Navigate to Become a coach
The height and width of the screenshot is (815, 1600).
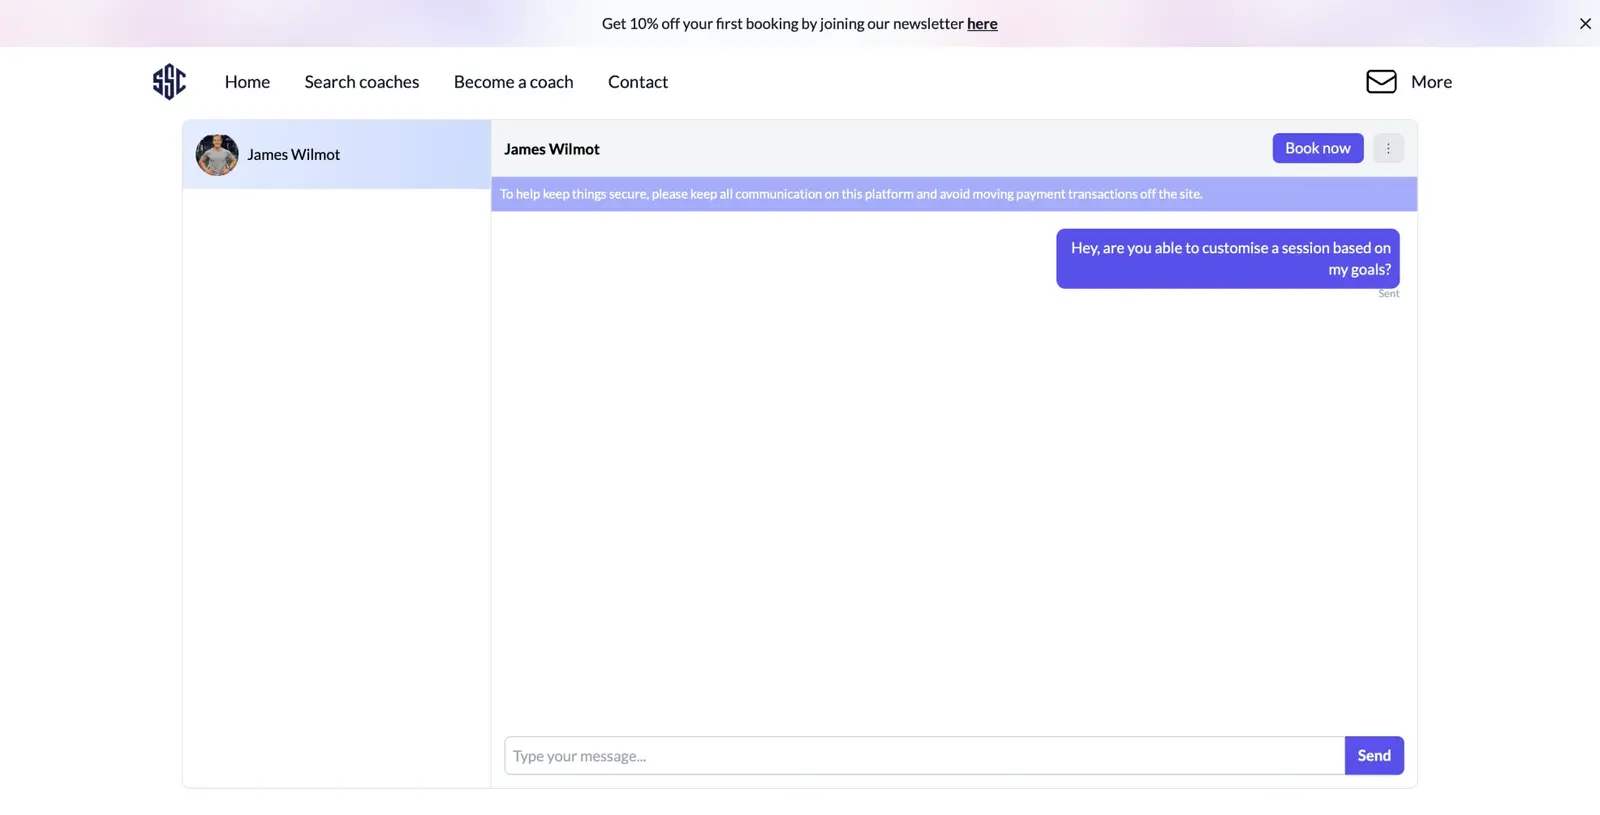[514, 82]
